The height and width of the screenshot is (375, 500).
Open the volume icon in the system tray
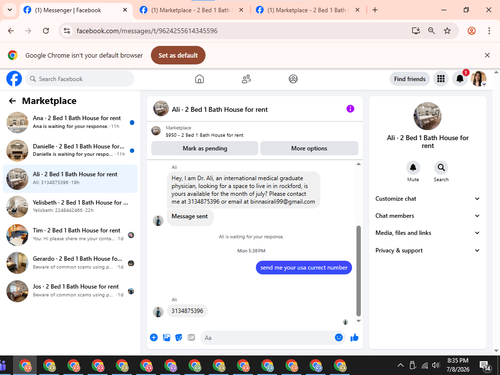436,365
